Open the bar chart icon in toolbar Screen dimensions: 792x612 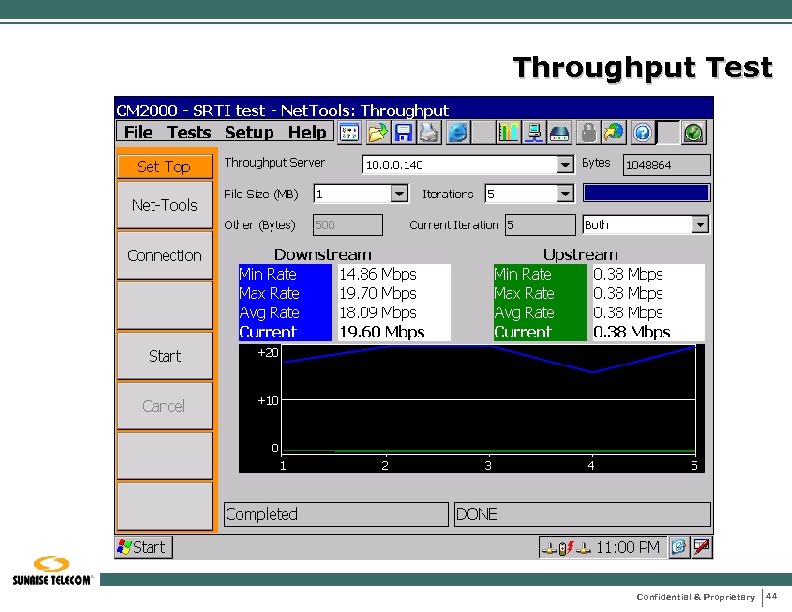click(508, 133)
